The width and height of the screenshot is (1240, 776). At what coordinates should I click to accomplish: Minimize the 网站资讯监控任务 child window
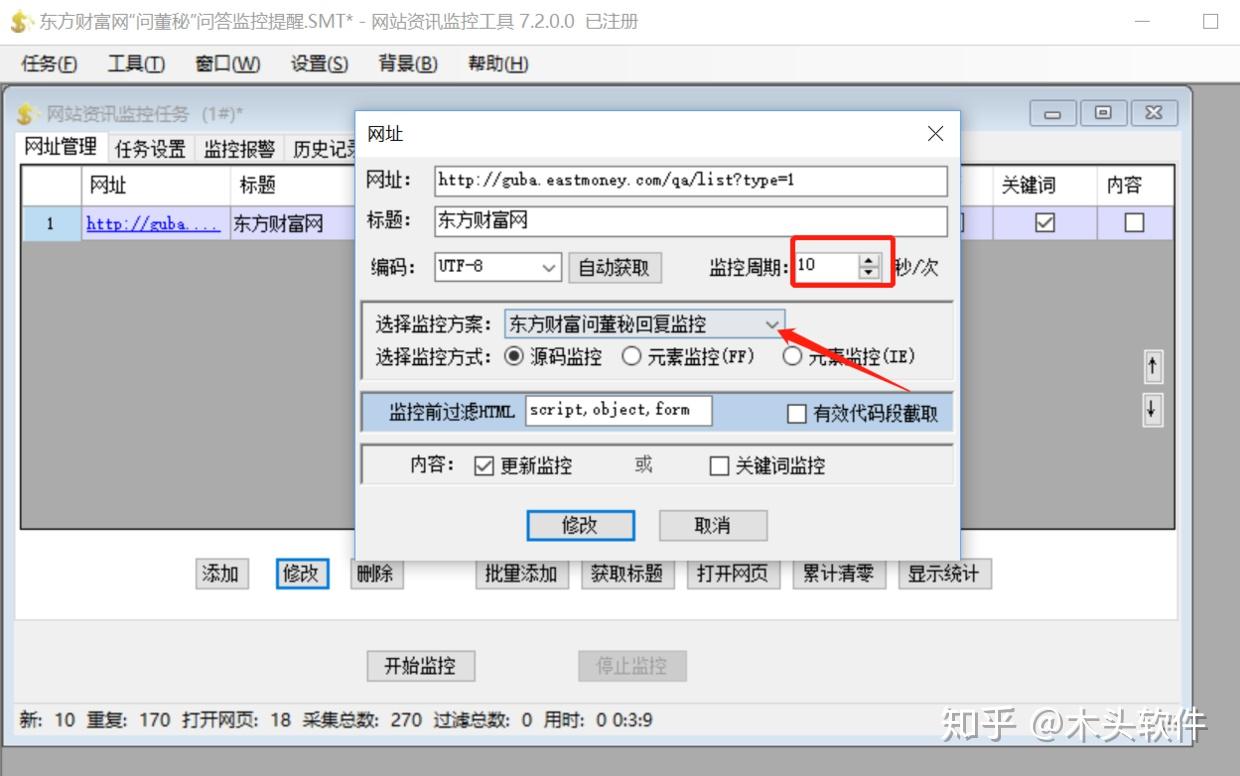click(1053, 113)
